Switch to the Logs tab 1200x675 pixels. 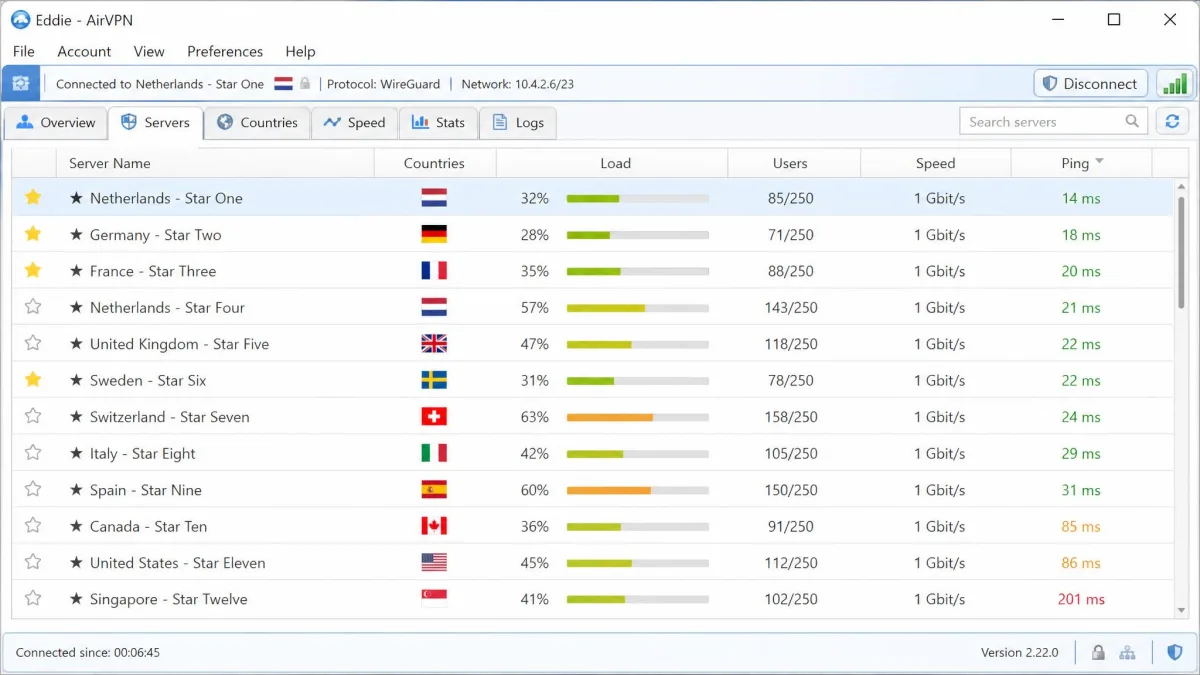518,123
